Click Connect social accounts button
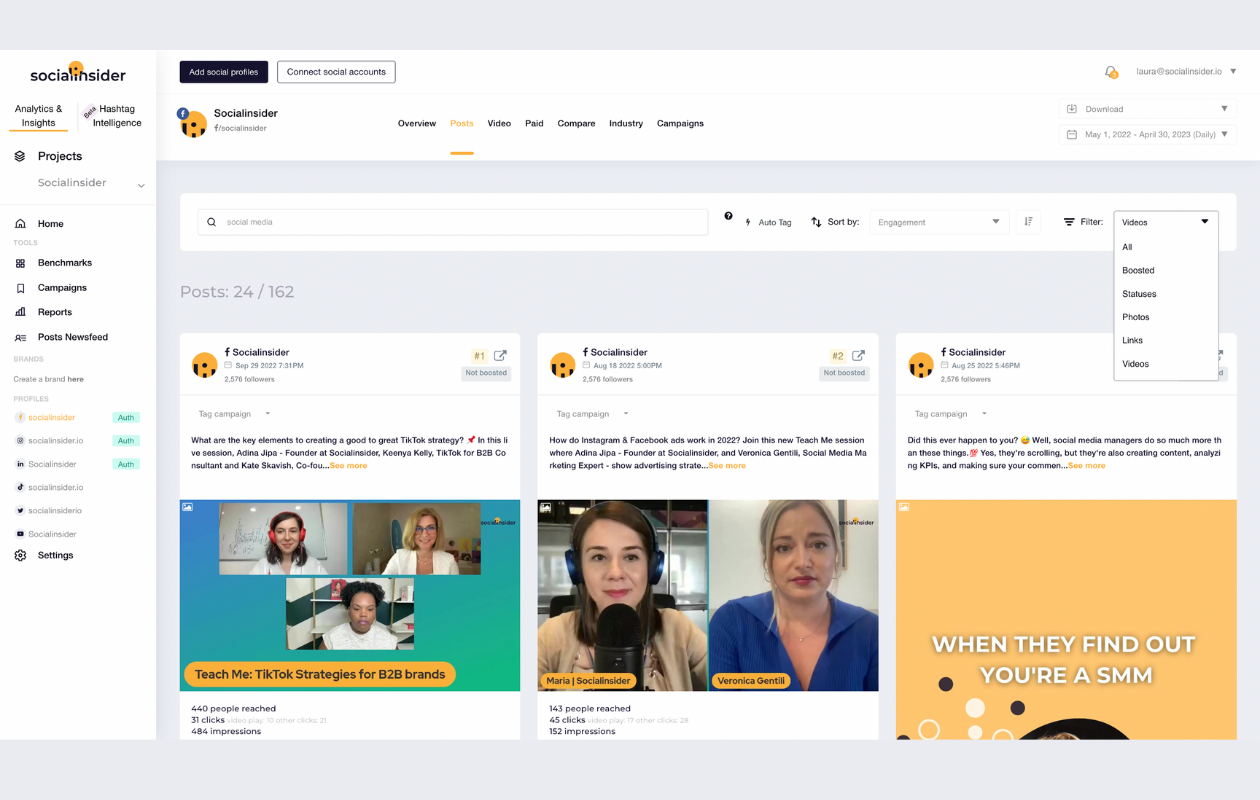The height and width of the screenshot is (800, 1260). pos(336,72)
